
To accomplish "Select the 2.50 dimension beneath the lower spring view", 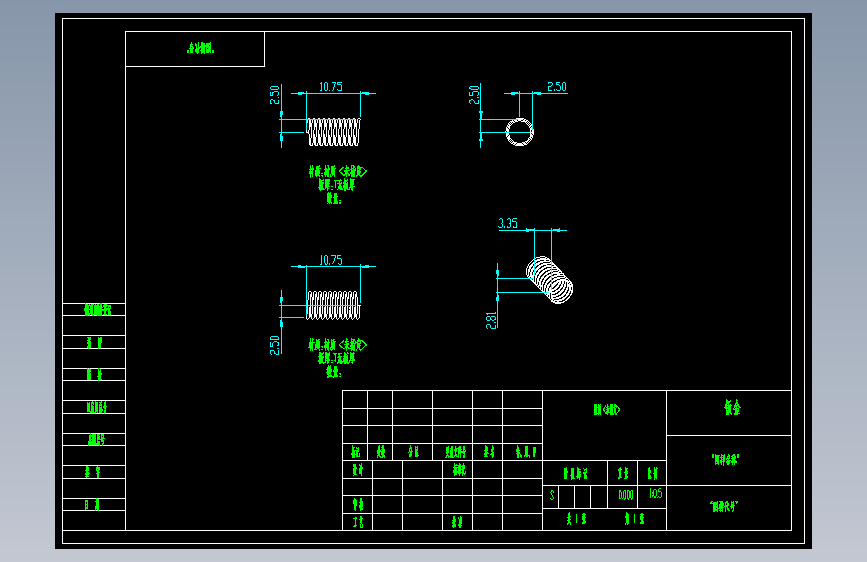I will pos(275,345).
